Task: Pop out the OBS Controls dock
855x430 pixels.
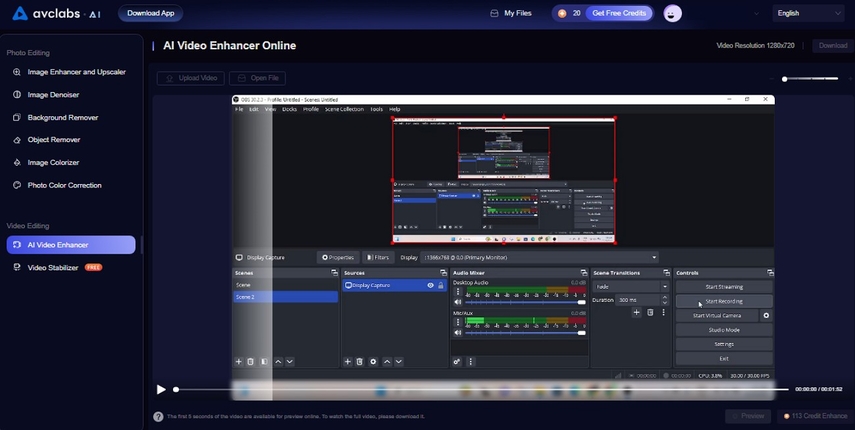Action: [x=770, y=273]
